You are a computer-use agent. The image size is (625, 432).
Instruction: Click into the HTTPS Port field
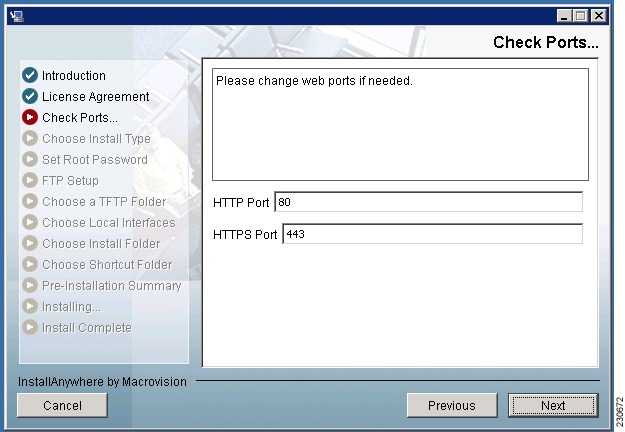pos(432,234)
